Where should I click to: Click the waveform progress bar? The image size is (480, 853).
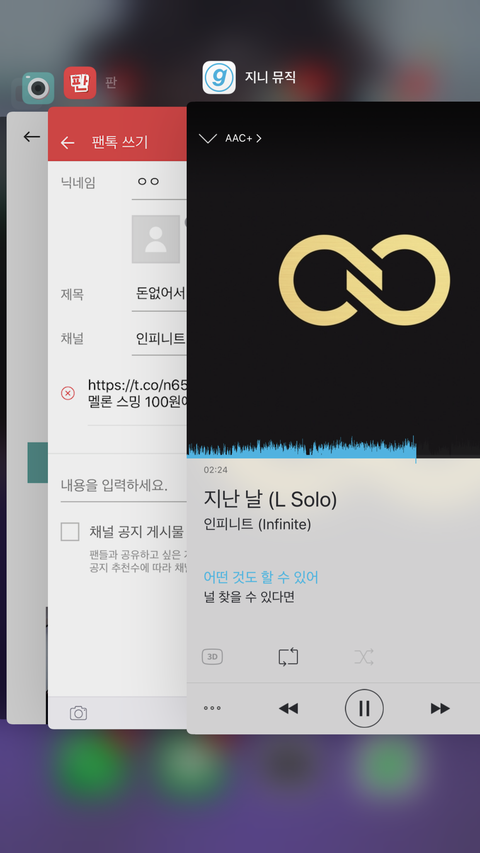pyautogui.click(x=333, y=448)
